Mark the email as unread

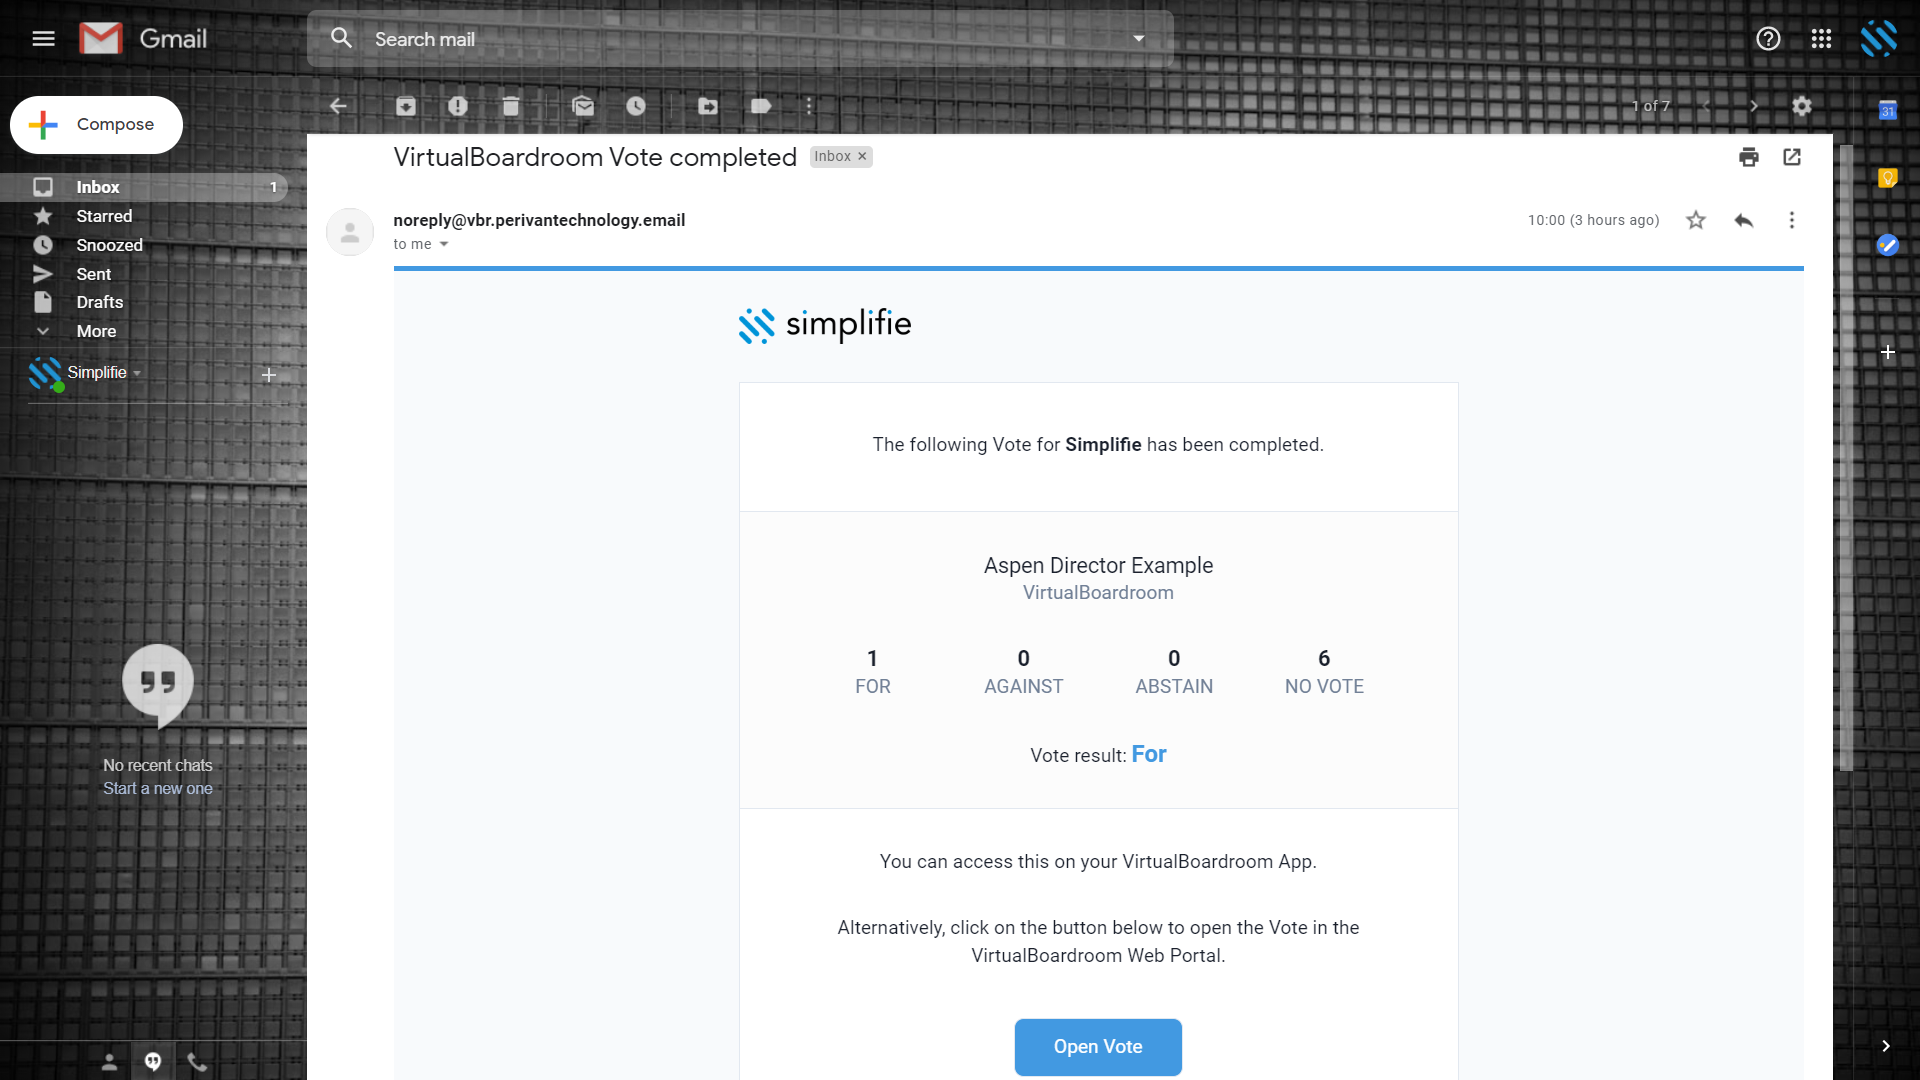[x=583, y=106]
